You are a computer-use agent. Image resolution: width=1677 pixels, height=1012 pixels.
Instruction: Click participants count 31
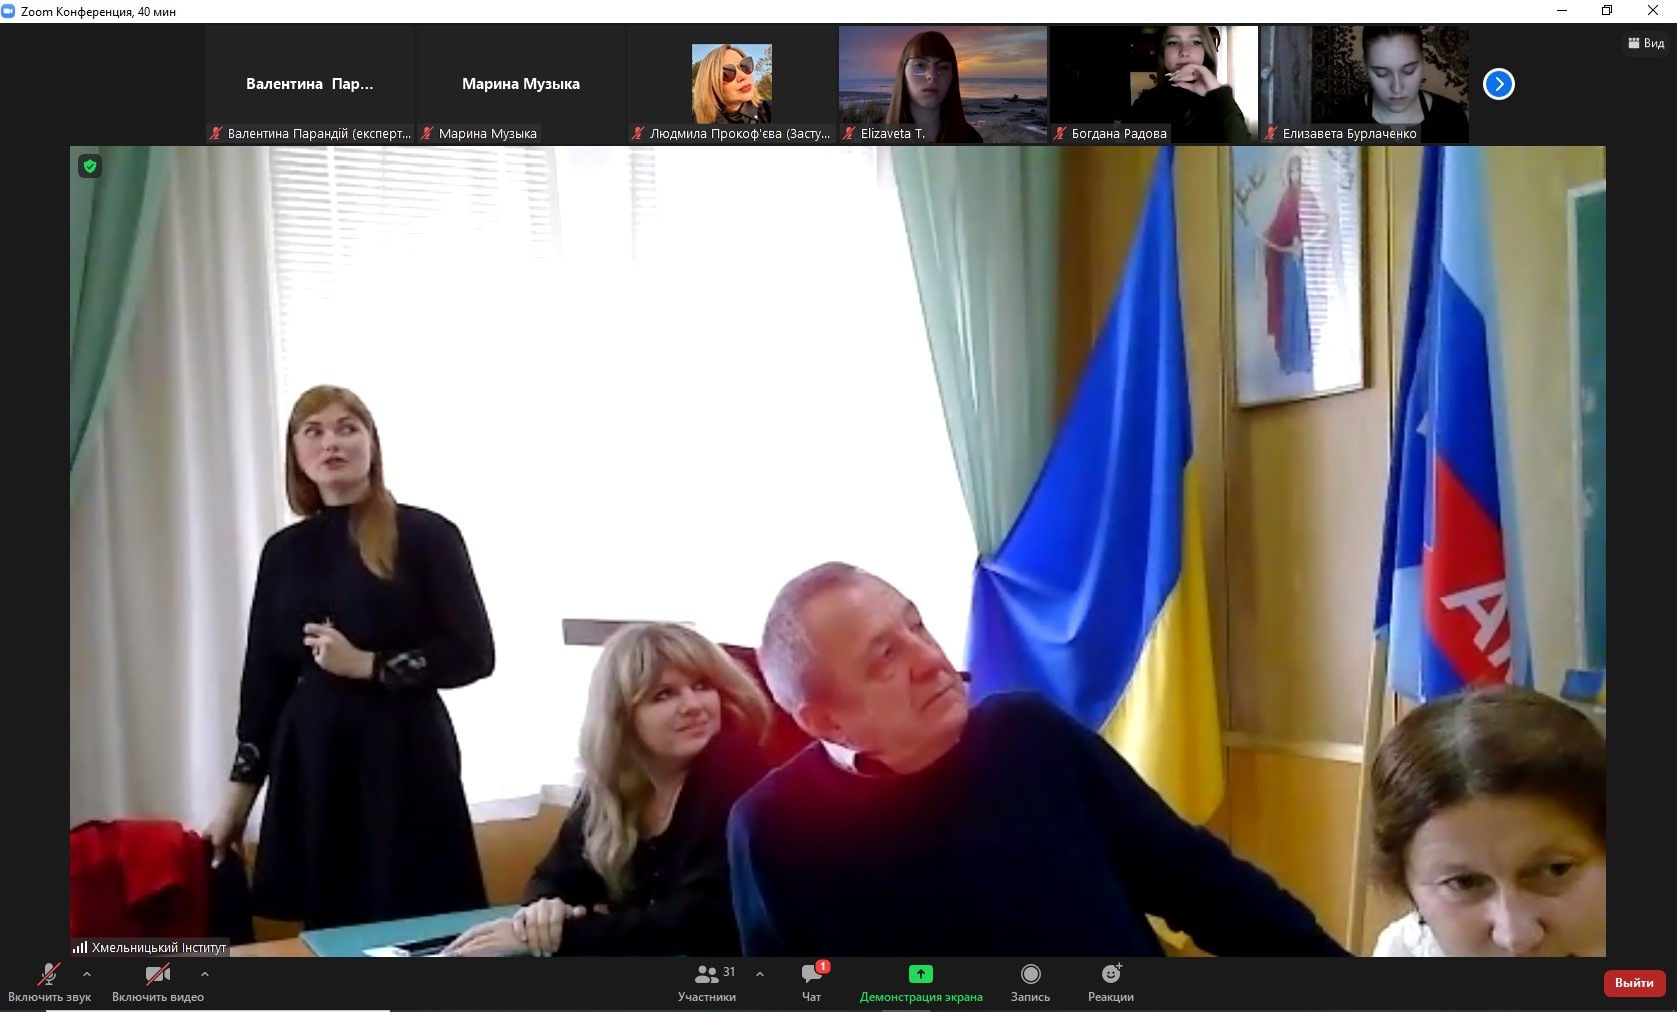click(x=729, y=972)
